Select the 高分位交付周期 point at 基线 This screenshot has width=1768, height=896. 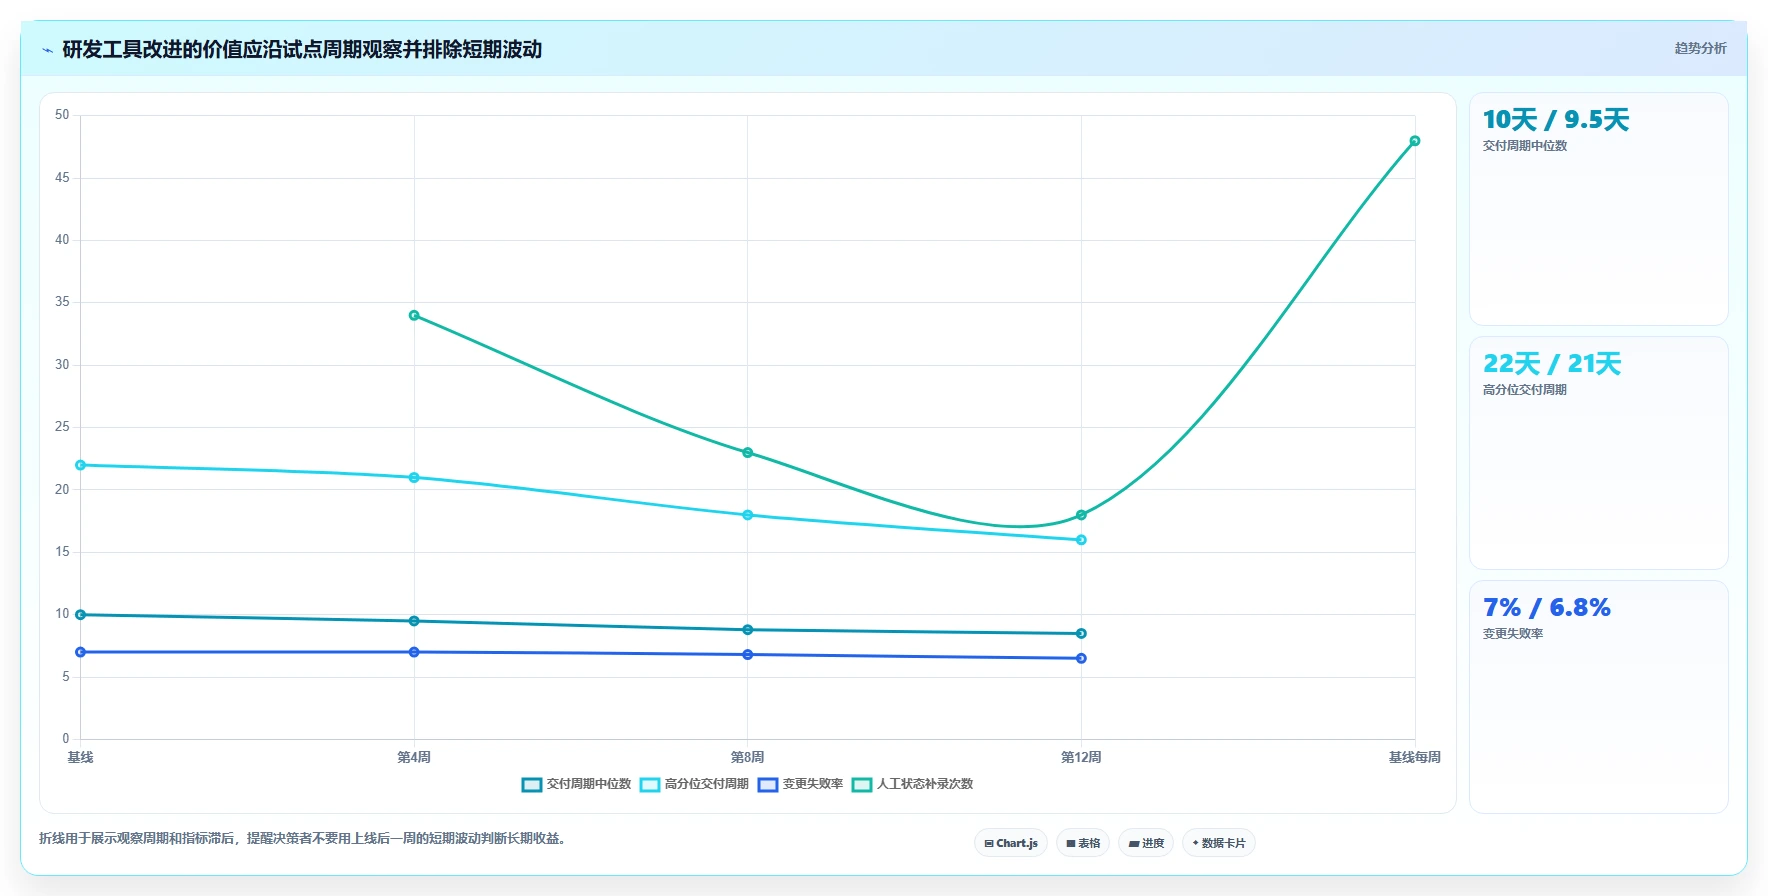(x=81, y=465)
